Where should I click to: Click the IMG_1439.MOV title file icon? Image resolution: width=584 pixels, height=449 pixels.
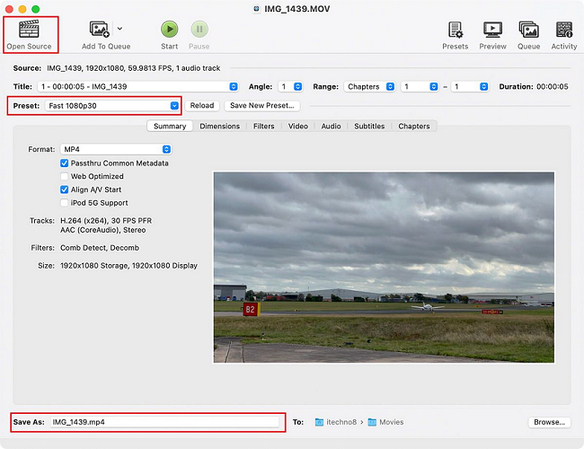256,9
